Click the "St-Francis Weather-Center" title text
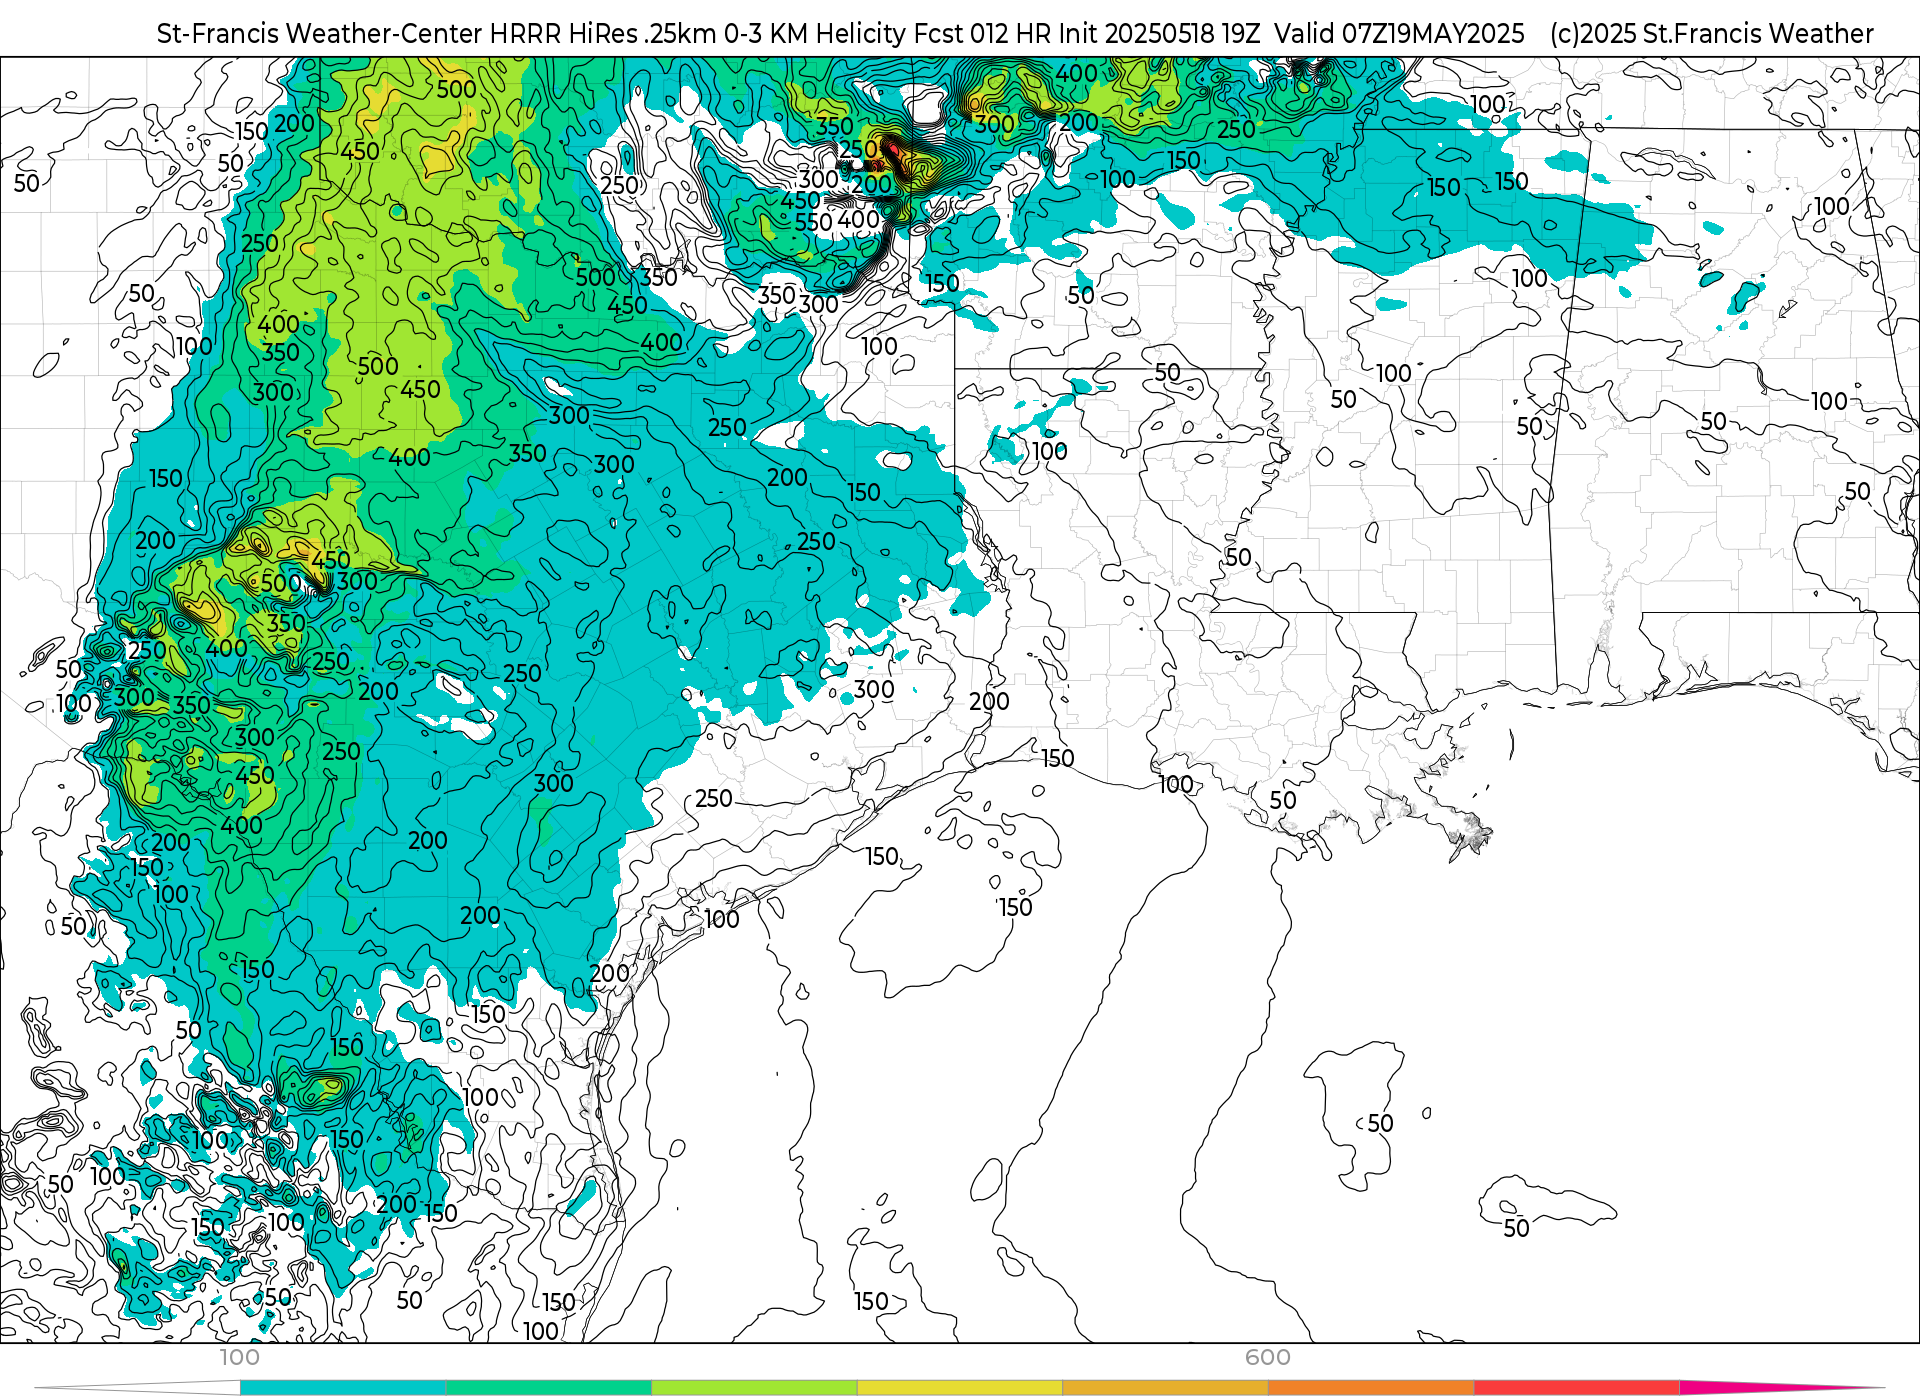1920x1400 pixels. coord(320,33)
